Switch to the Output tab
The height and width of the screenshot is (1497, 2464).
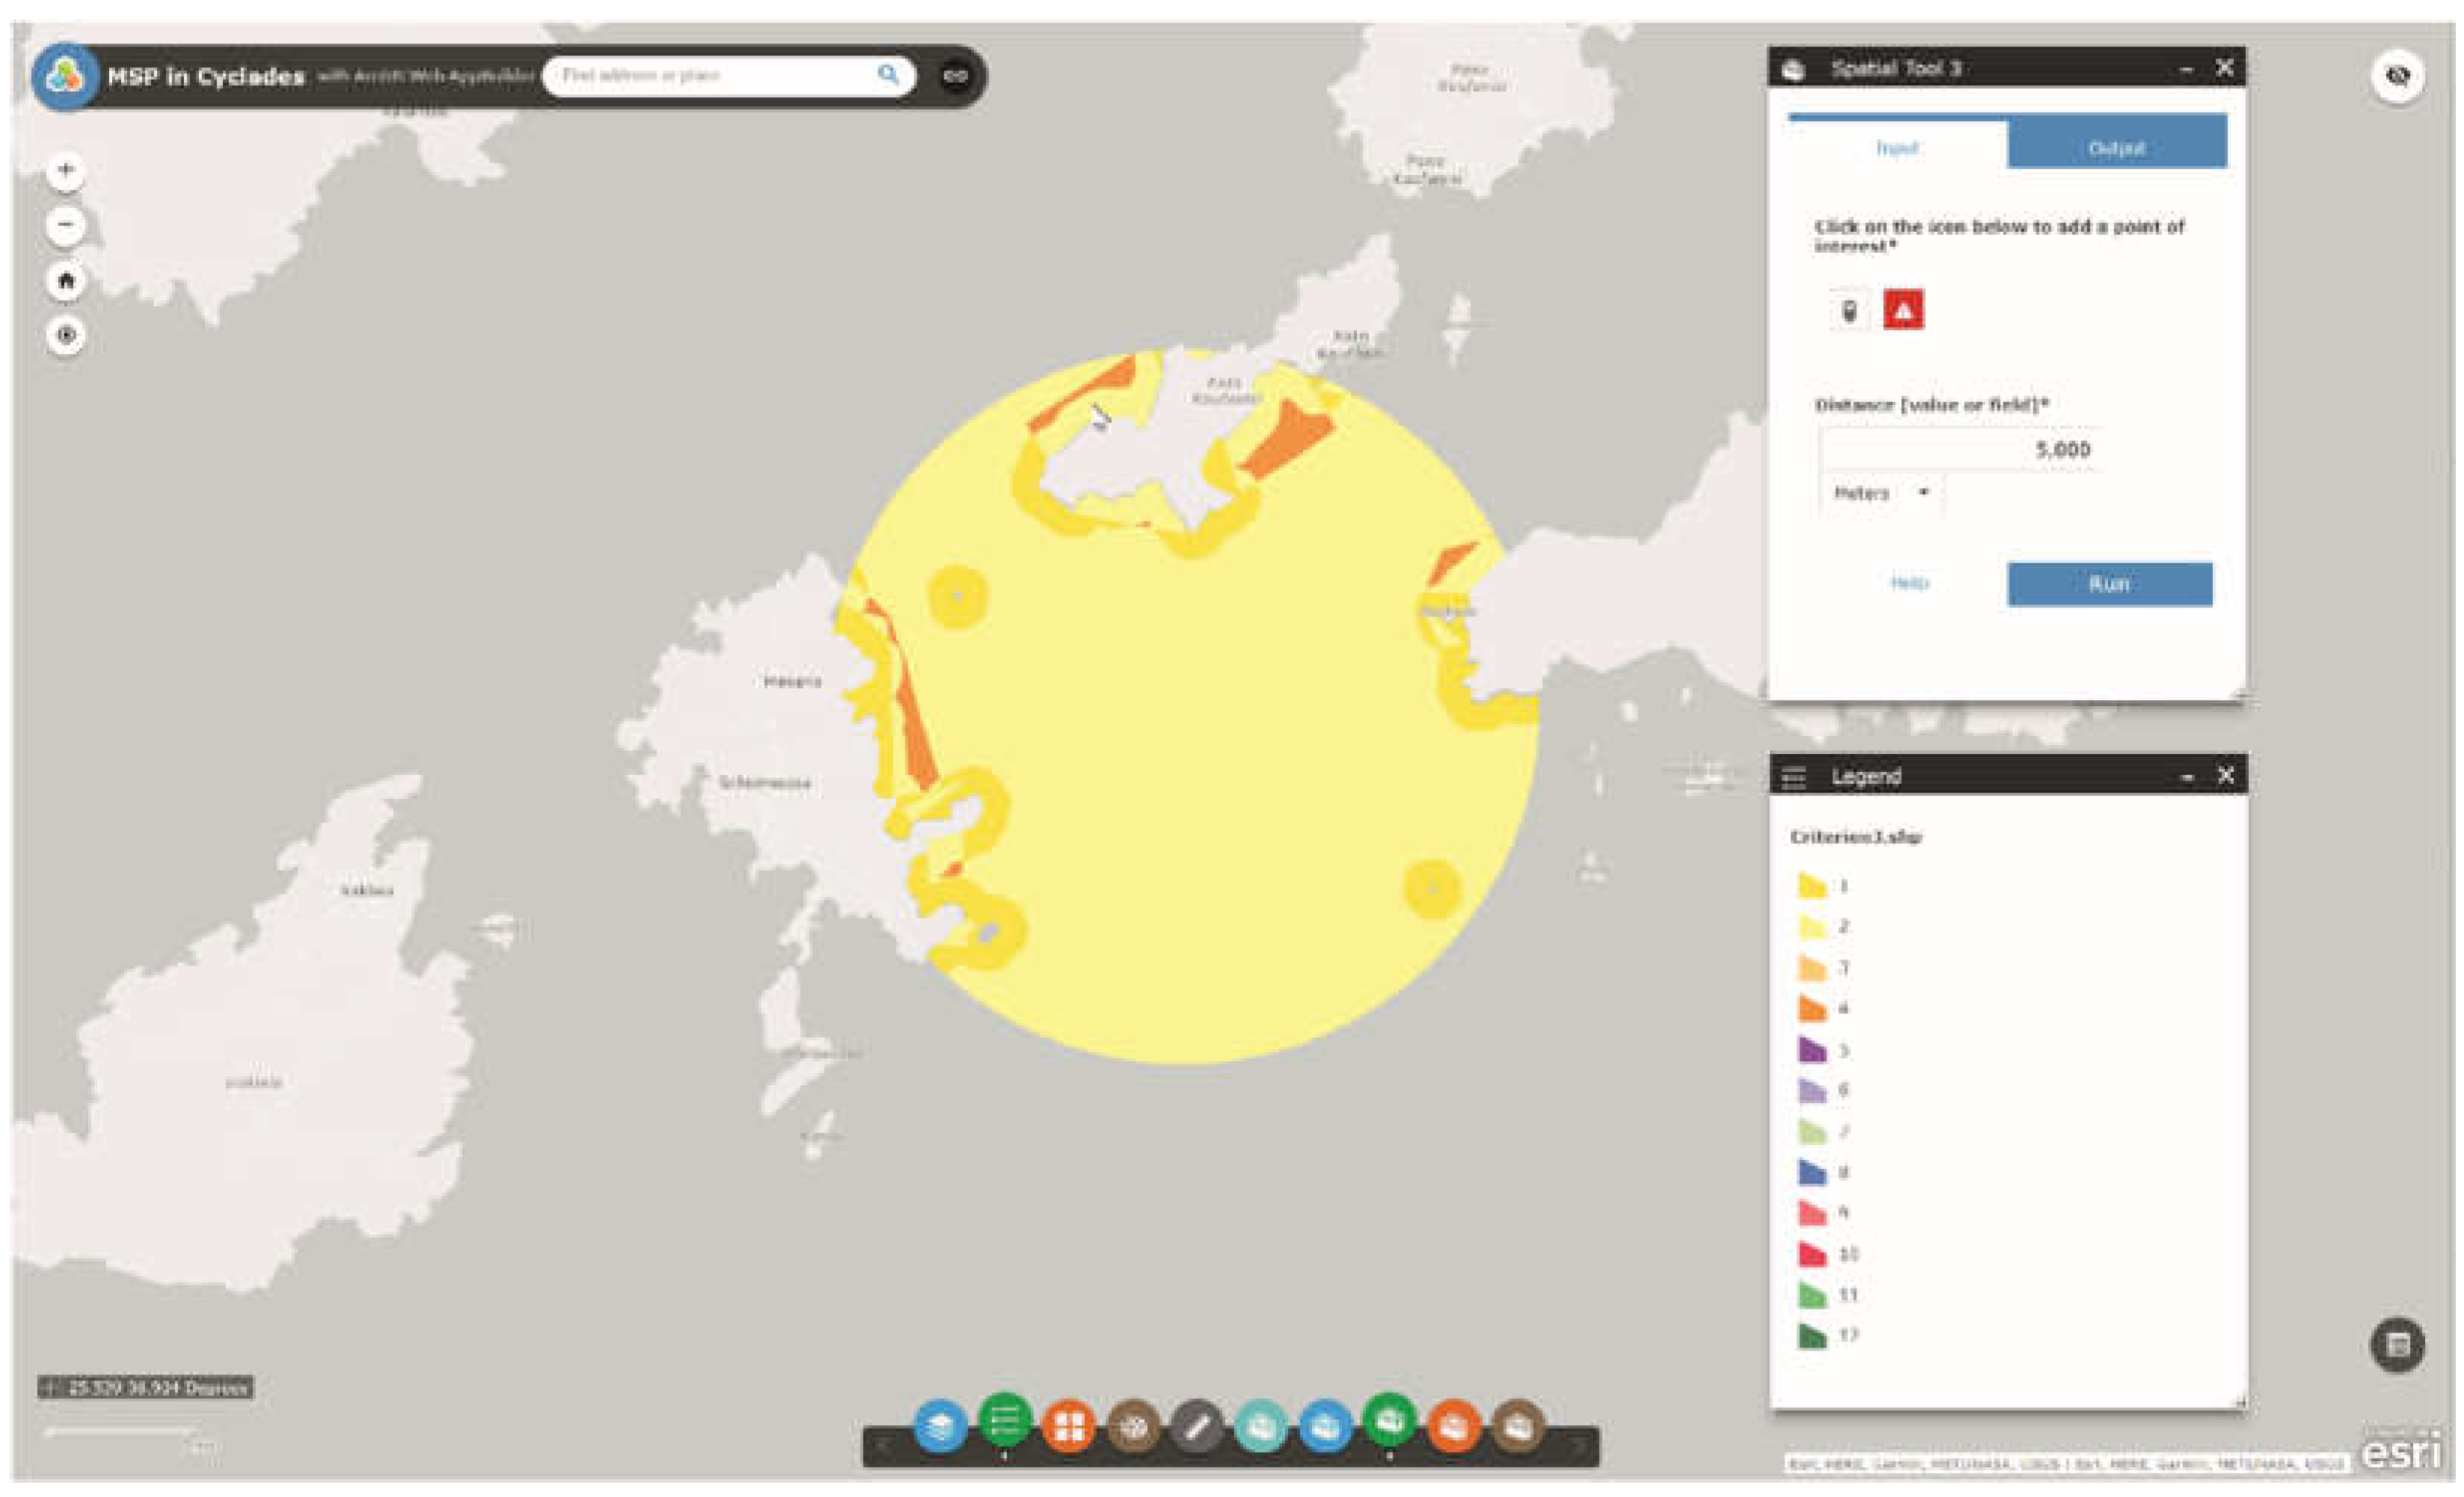tap(2116, 147)
